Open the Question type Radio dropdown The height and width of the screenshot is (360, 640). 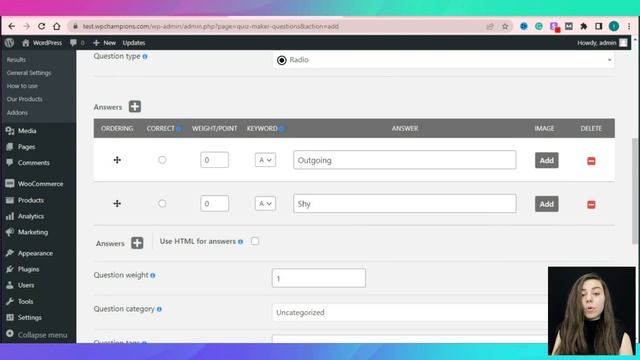[x=443, y=60]
